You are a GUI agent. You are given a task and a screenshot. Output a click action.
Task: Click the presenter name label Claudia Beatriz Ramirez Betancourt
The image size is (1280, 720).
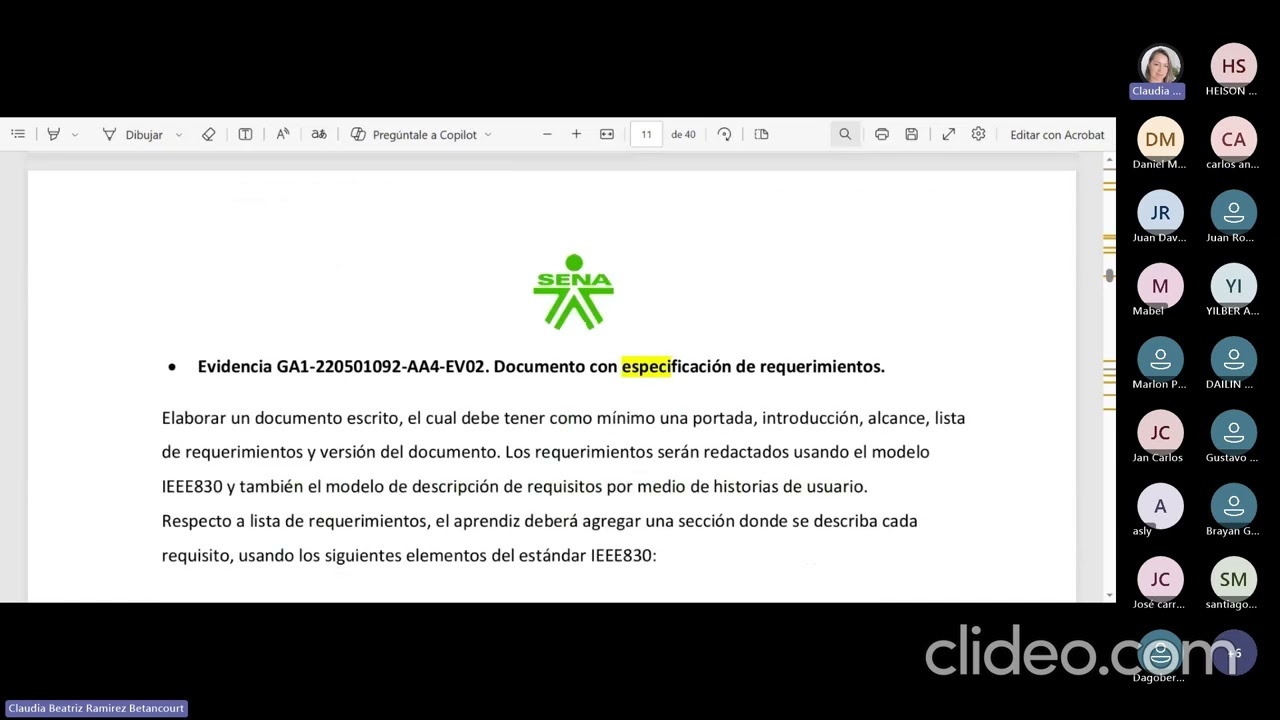pos(96,708)
